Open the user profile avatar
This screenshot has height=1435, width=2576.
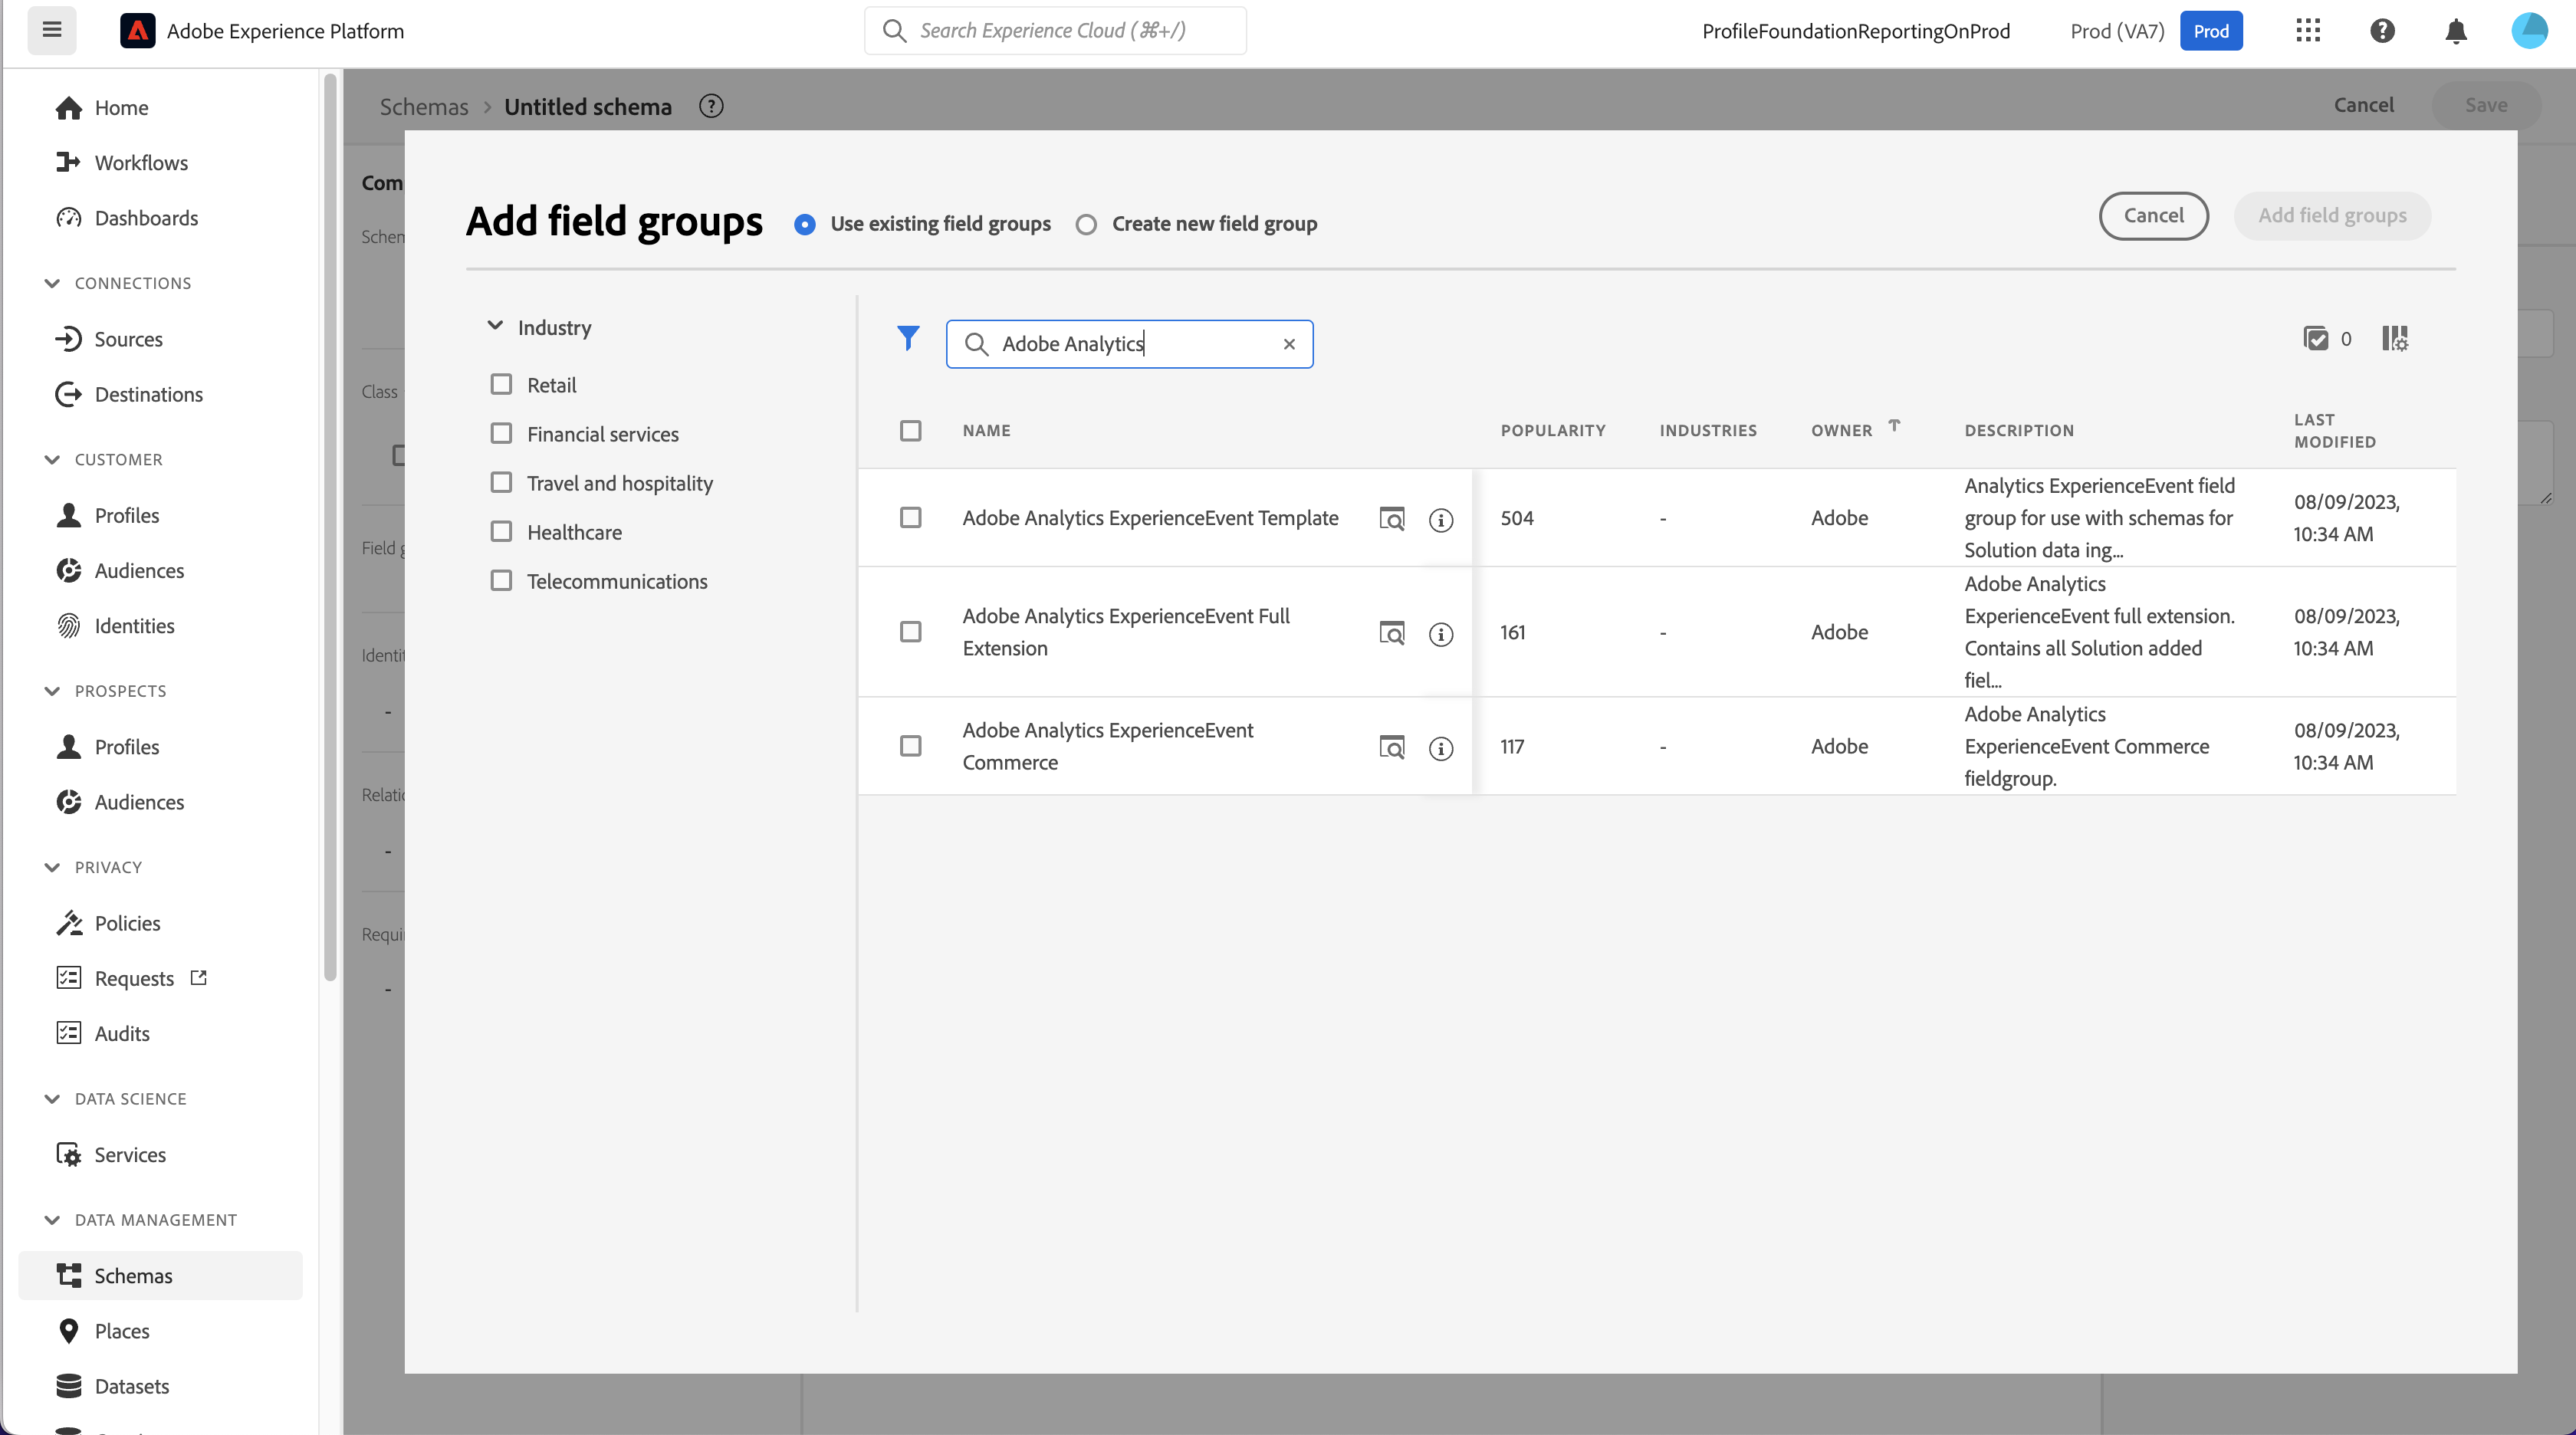tap(2530, 31)
